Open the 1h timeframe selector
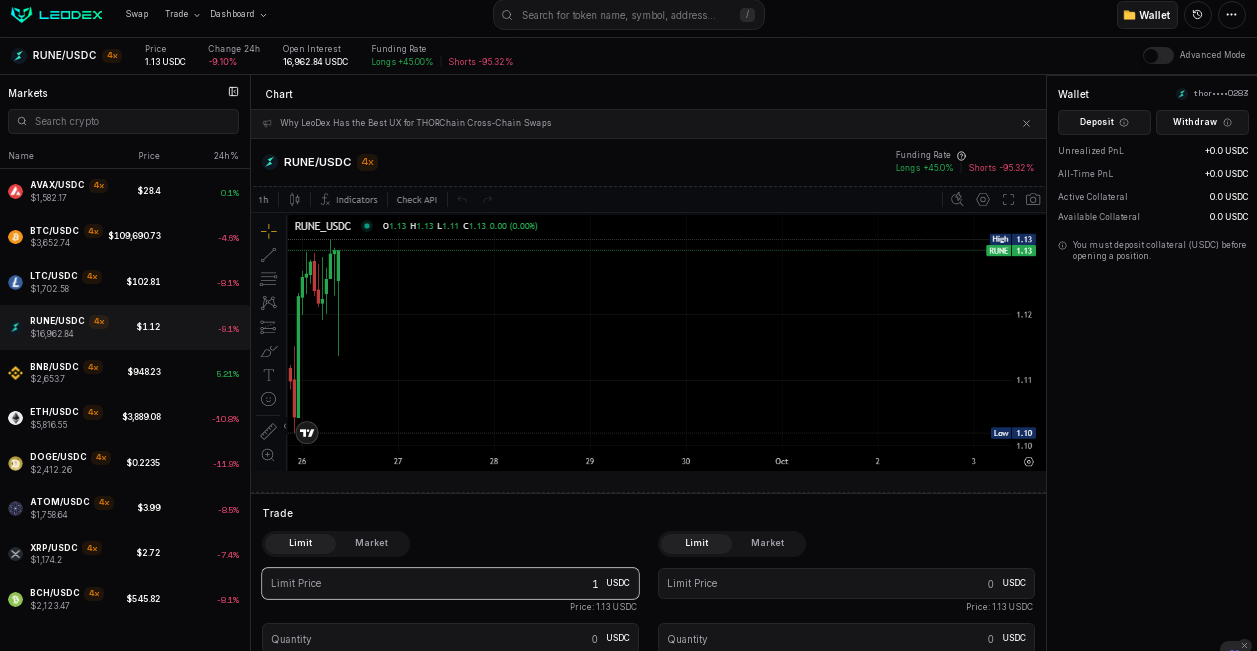1257x651 pixels. pos(263,200)
